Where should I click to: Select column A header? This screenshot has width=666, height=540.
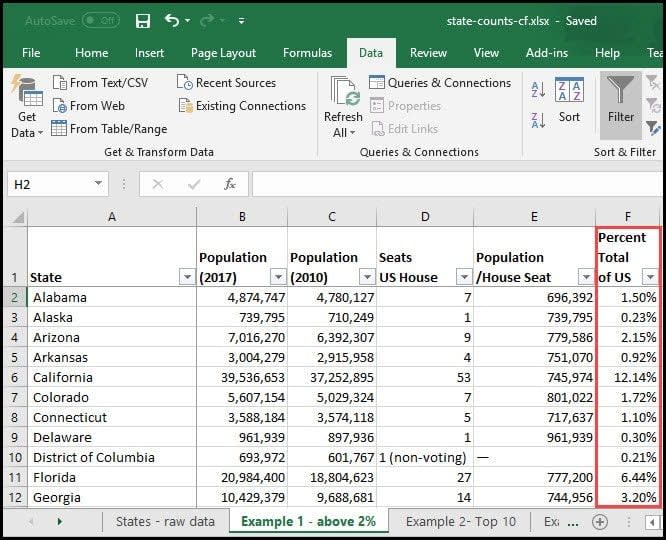[112, 217]
